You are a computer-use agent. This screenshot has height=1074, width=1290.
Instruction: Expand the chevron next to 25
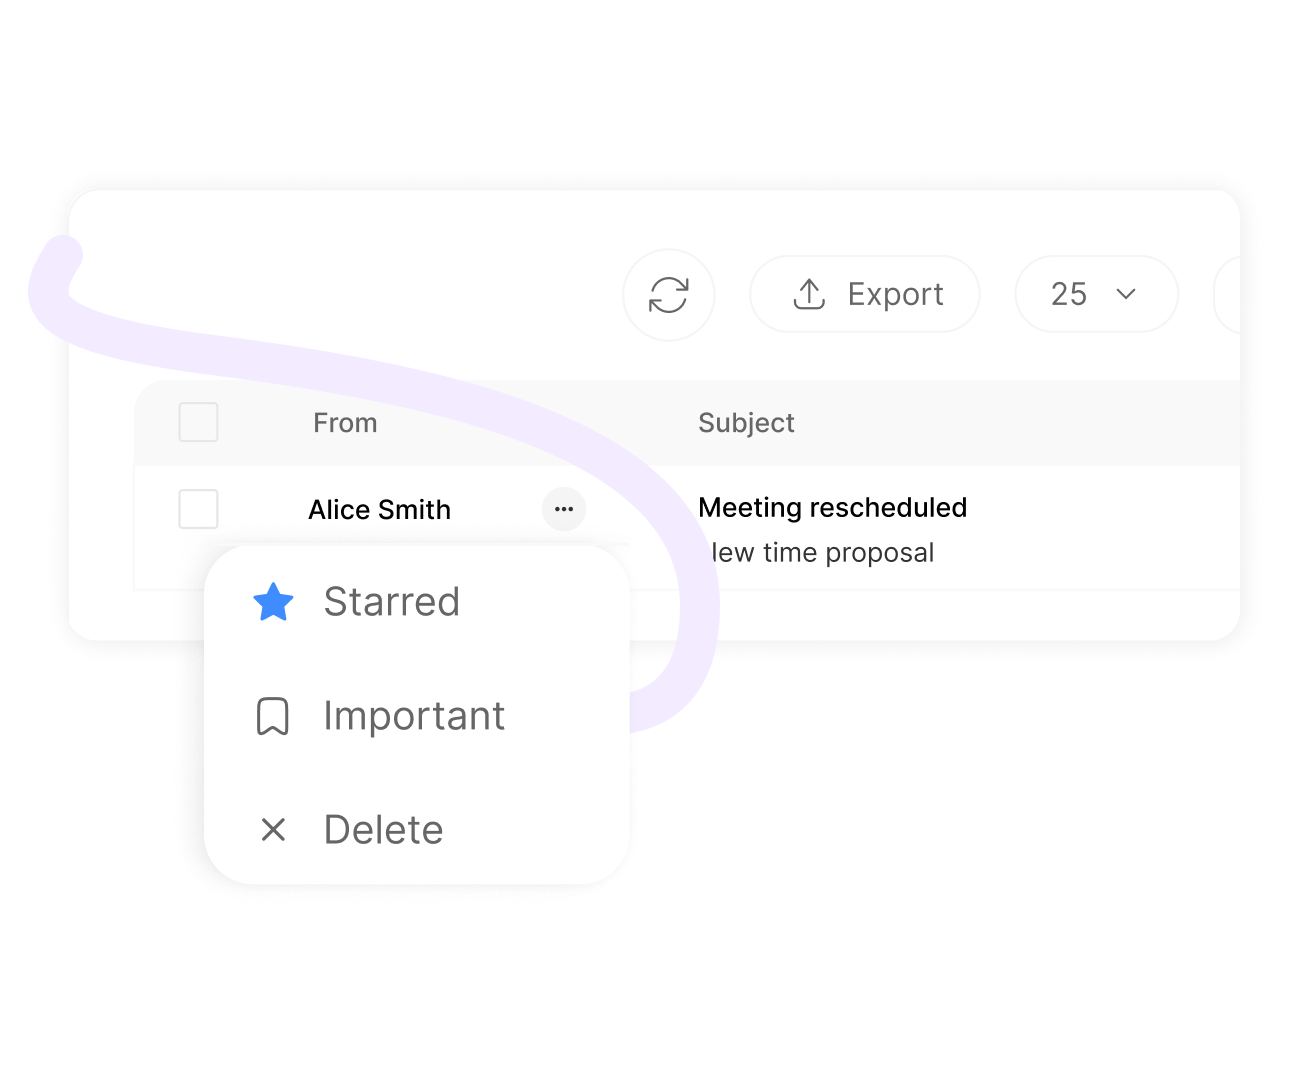(x=1126, y=294)
